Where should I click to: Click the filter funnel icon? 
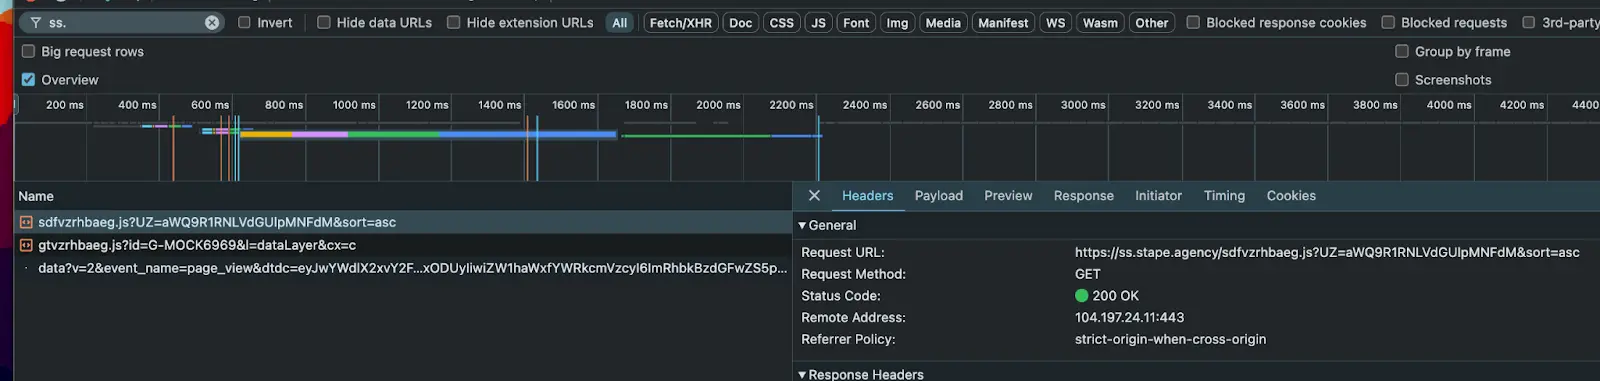[x=36, y=22]
